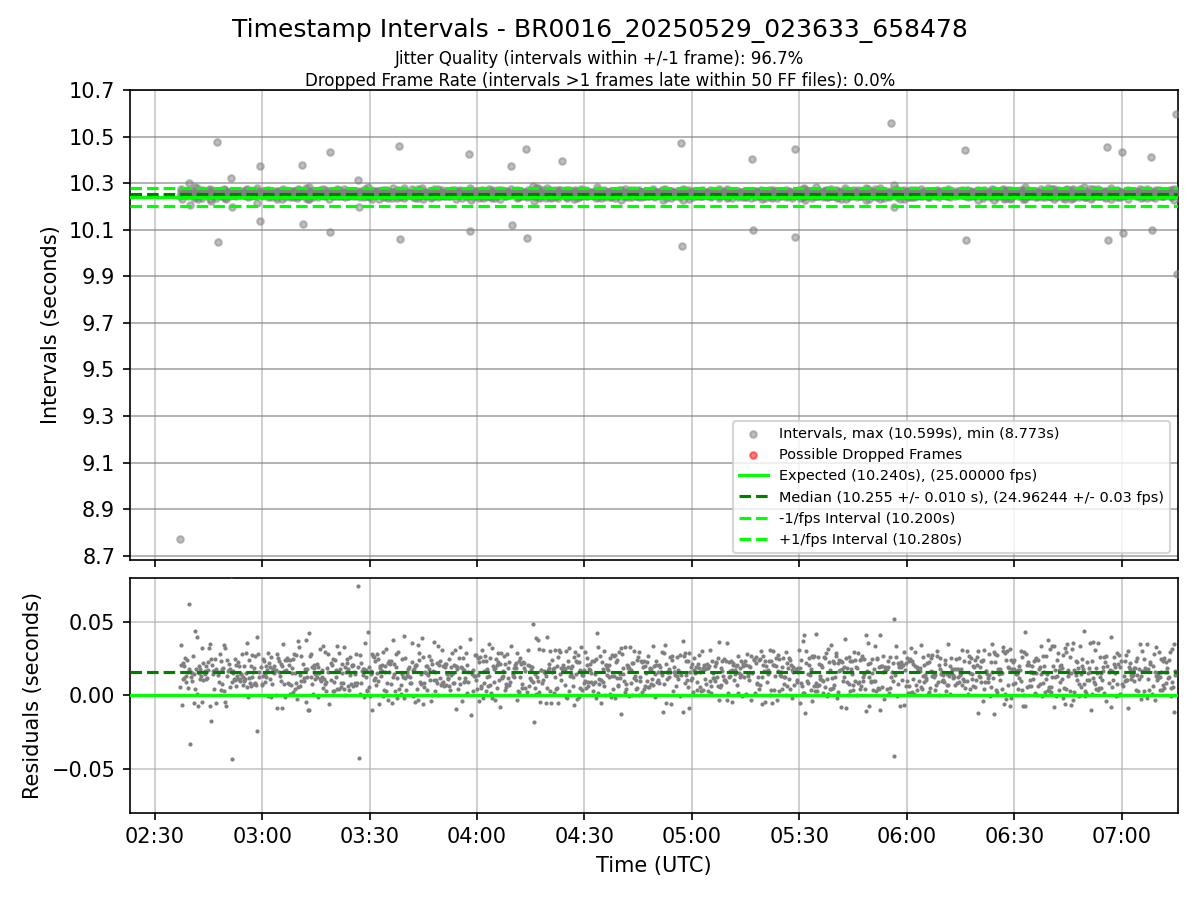Image resolution: width=1200 pixels, height=900 pixels.
Task: Click the 'Jitter Quality' 96.7% subtitle line
Action: (x=599, y=58)
